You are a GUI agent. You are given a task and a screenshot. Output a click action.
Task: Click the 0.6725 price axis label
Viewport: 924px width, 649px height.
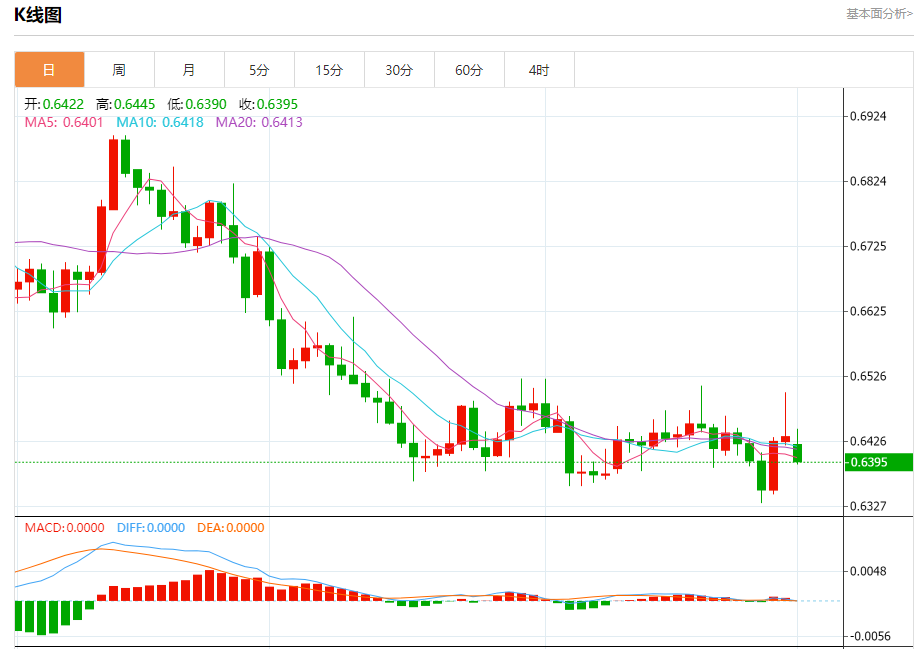tap(868, 246)
